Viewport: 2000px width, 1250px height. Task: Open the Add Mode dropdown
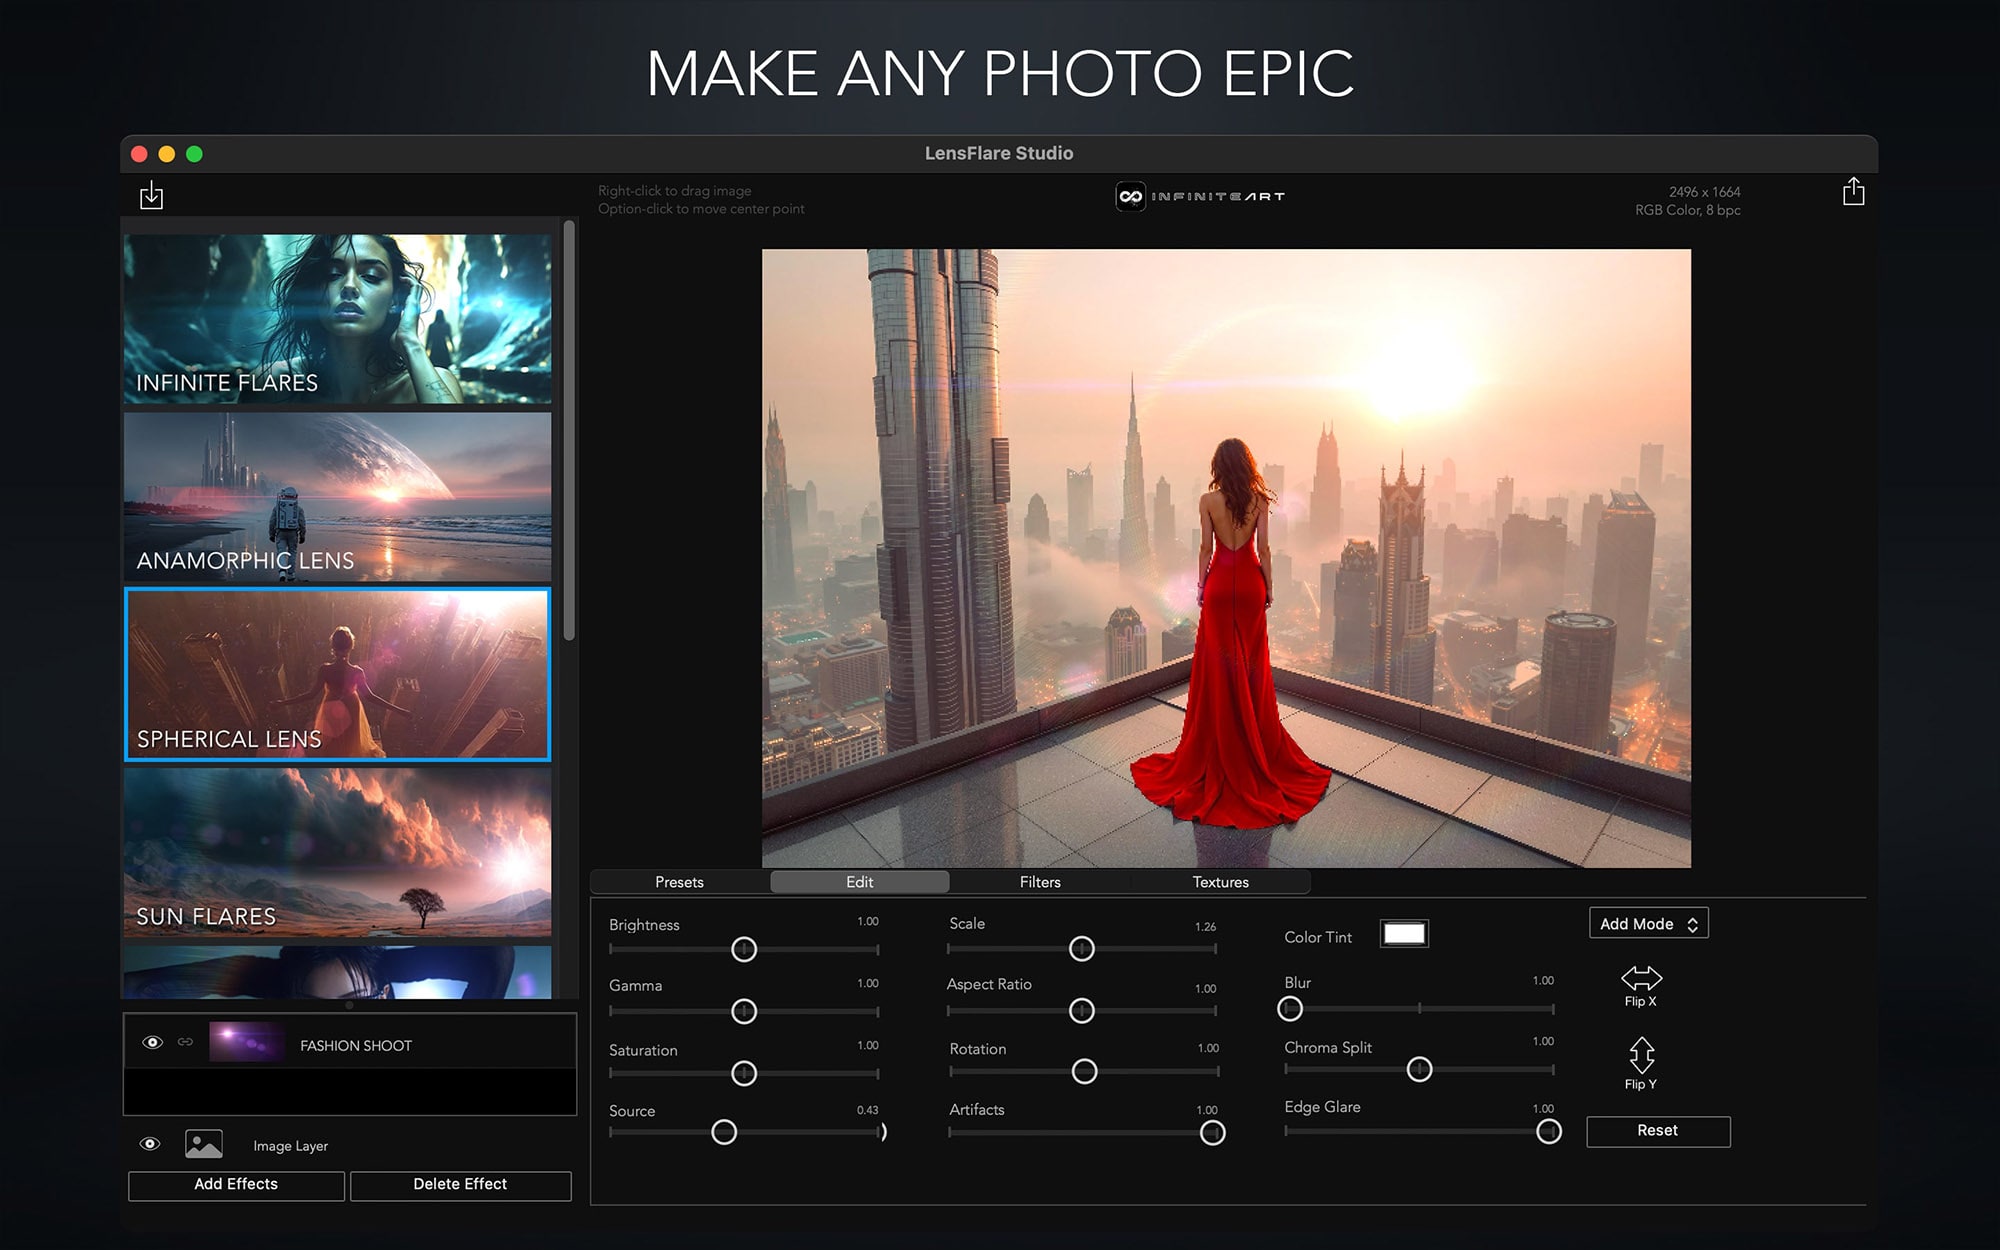pyautogui.click(x=1647, y=923)
